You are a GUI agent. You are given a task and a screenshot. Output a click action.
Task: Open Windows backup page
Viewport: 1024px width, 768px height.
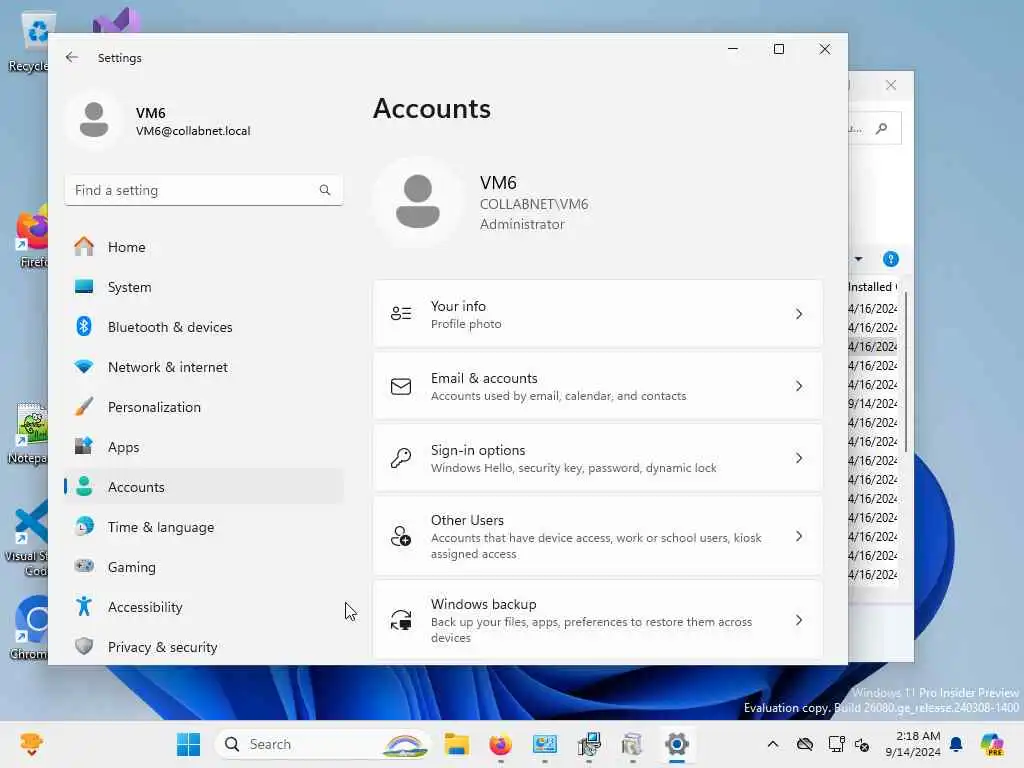point(598,620)
